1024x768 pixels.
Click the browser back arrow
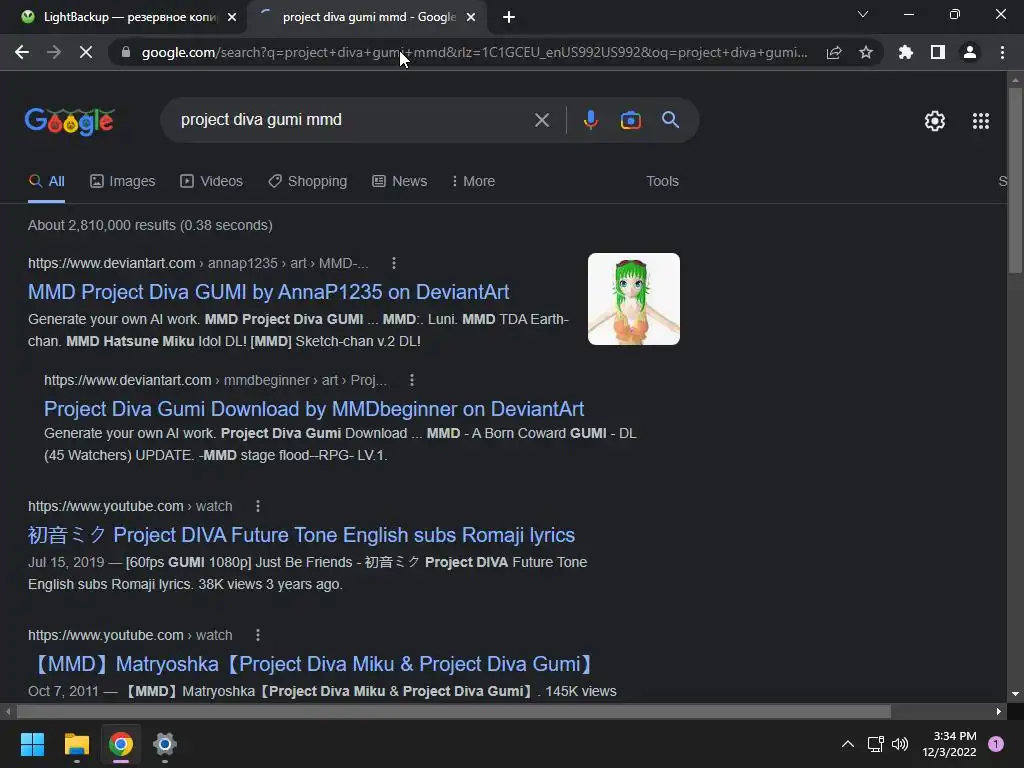click(22, 52)
